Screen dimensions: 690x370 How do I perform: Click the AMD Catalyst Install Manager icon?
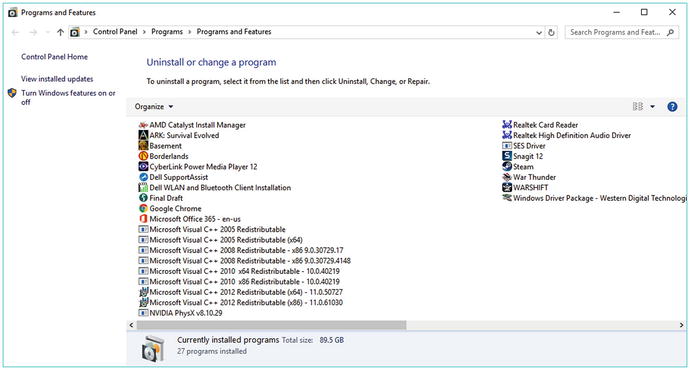[x=143, y=125]
